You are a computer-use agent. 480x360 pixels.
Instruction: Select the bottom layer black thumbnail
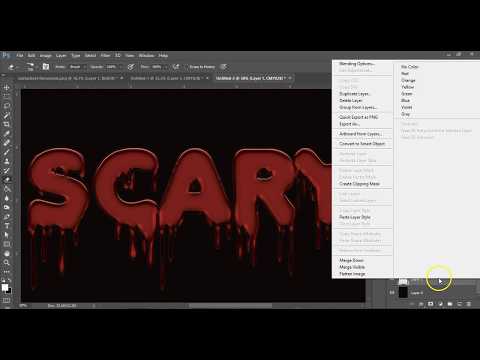point(403,292)
